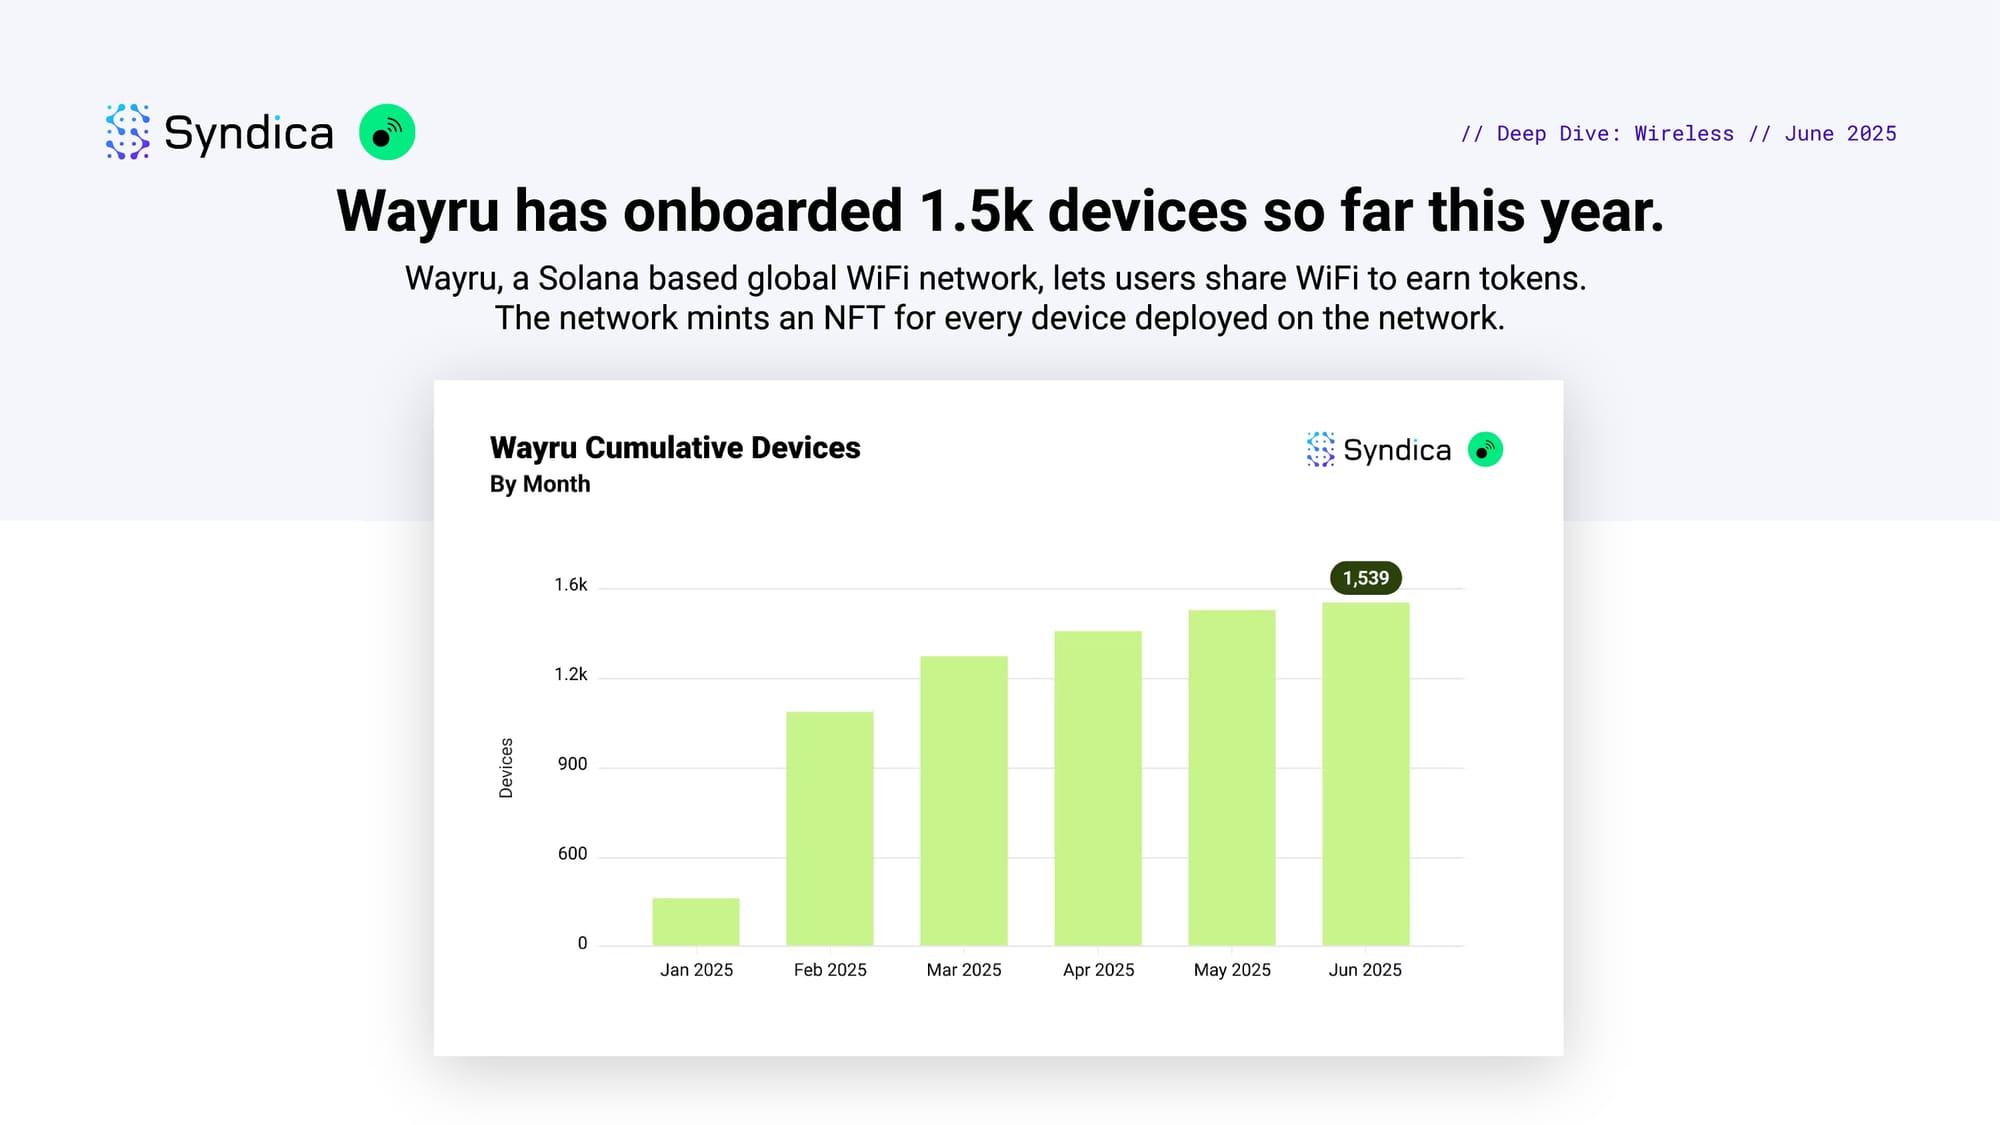Click the 'By Month' subtitle
The height and width of the screenshot is (1125, 2000).
[540, 484]
